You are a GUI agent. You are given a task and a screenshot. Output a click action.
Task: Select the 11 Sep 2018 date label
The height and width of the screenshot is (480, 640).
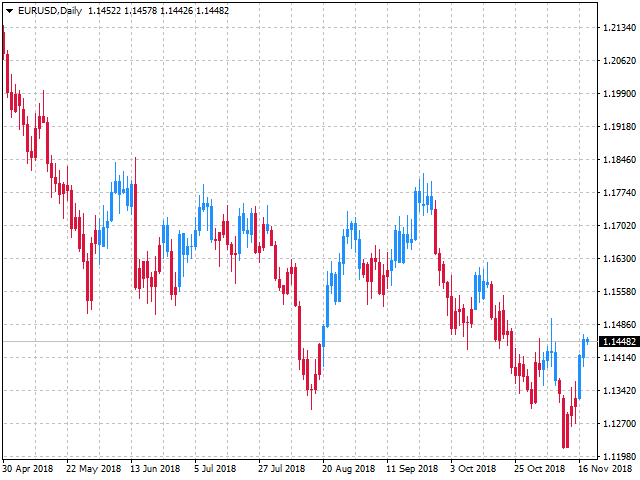(411, 468)
